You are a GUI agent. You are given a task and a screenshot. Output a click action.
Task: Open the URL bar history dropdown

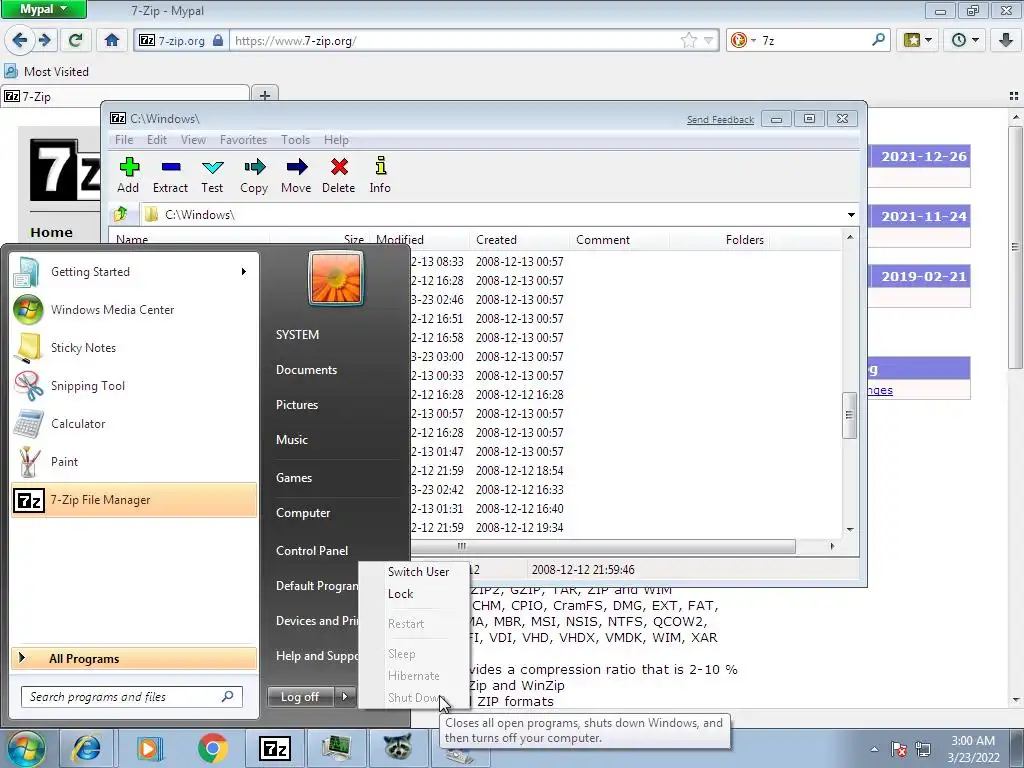[x=709, y=40]
